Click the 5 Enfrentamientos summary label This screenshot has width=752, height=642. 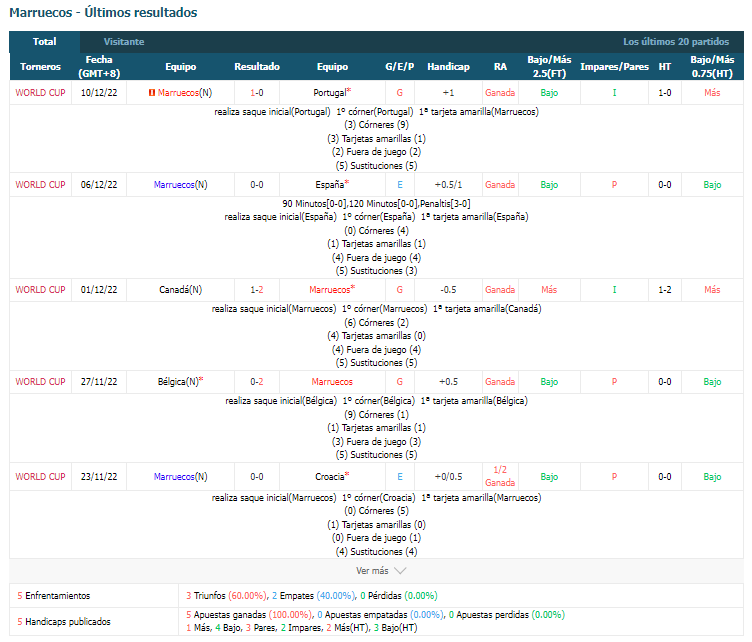click(54, 595)
